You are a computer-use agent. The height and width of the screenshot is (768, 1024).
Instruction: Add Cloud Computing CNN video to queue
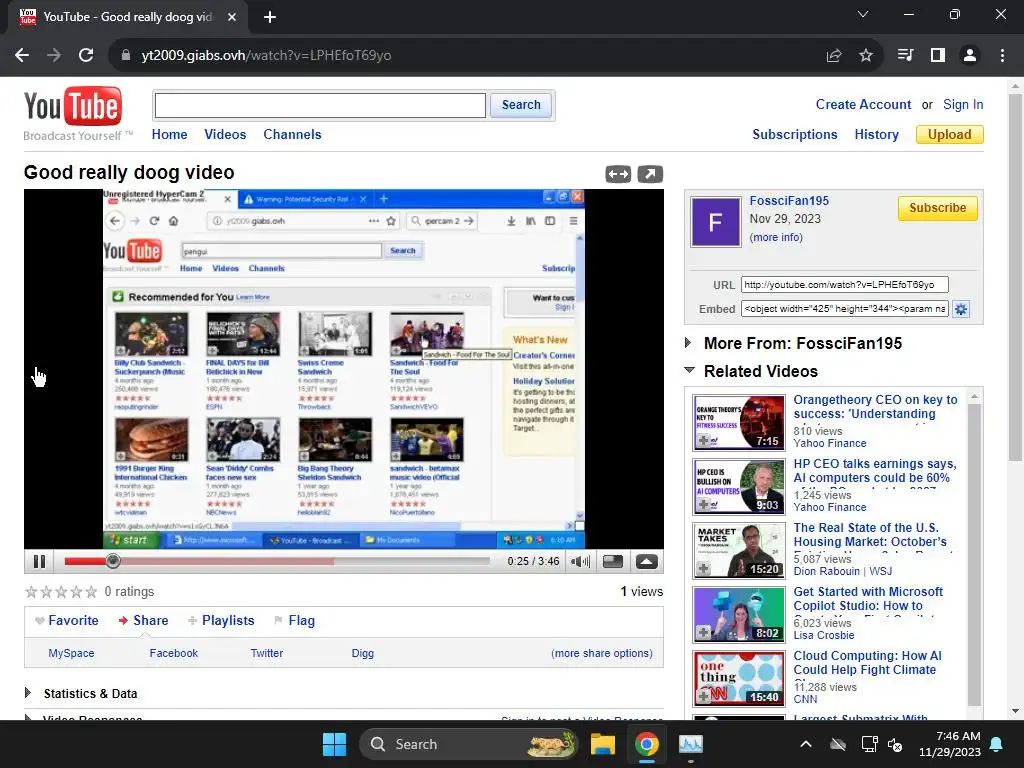[703, 697]
